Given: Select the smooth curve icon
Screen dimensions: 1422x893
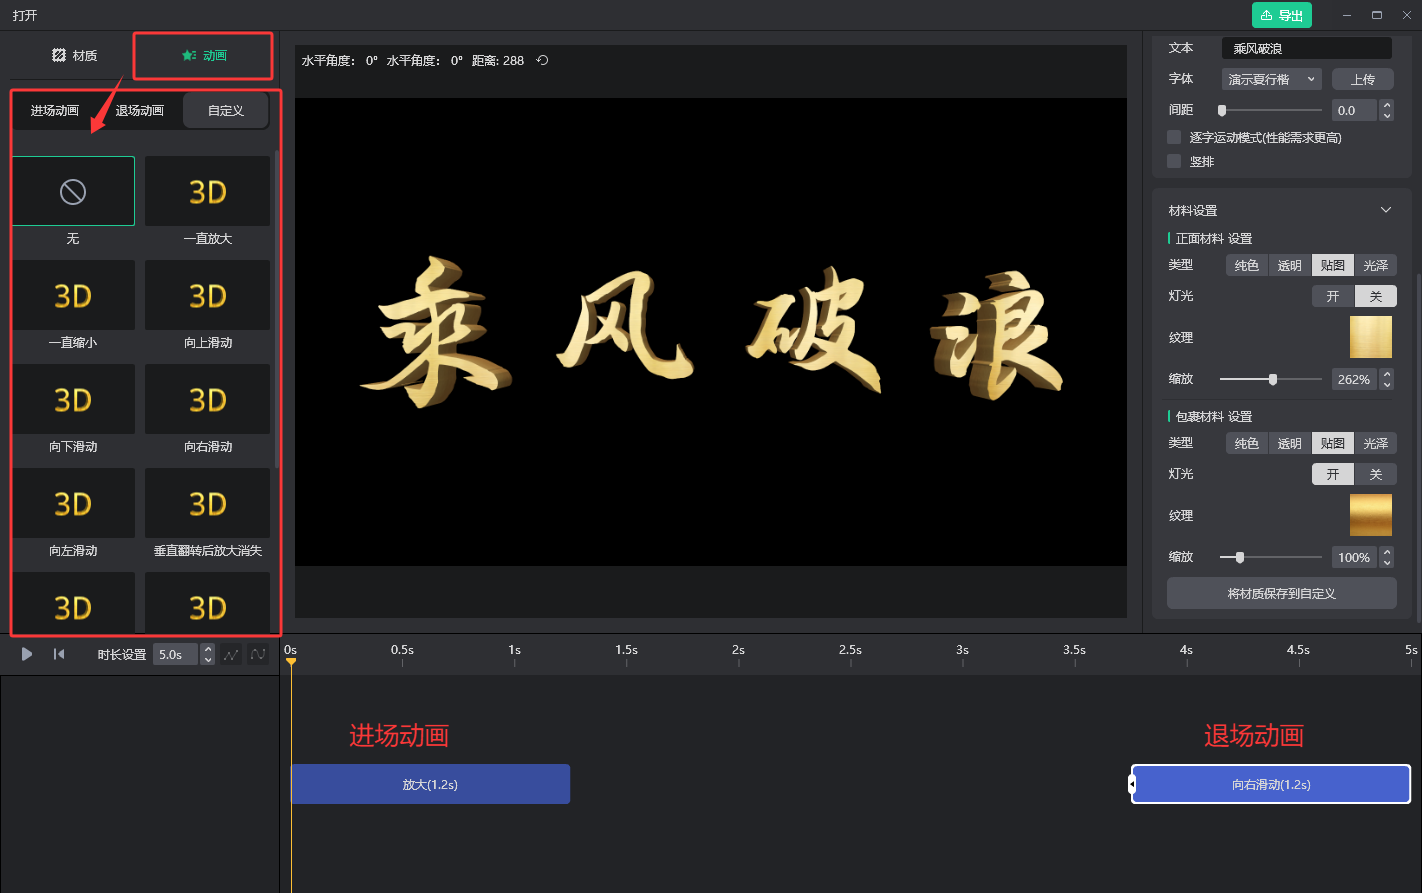Looking at the screenshot, I should [258, 654].
